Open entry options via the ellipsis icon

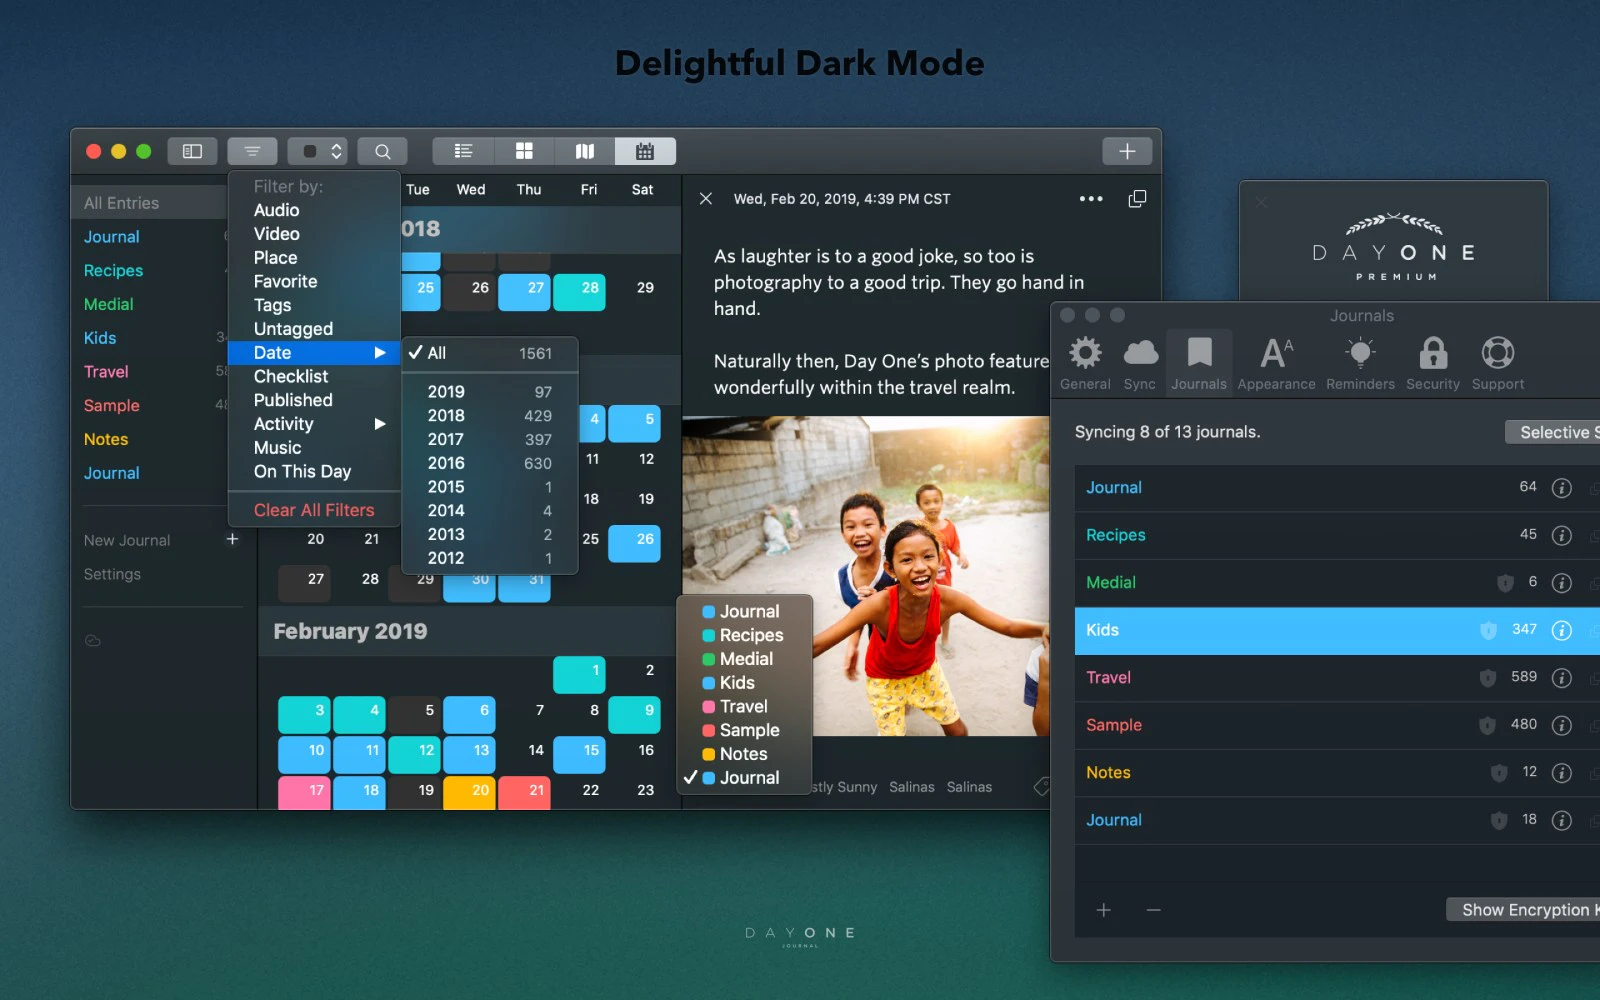(1089, 198)
